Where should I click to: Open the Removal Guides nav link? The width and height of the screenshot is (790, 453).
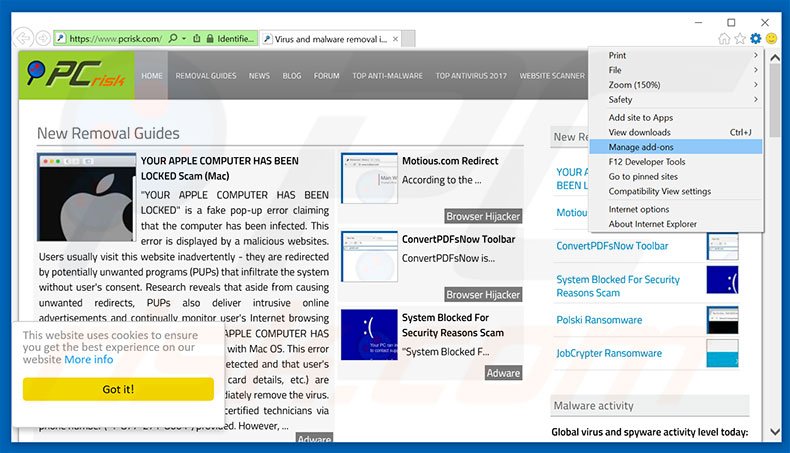[206, 76]
